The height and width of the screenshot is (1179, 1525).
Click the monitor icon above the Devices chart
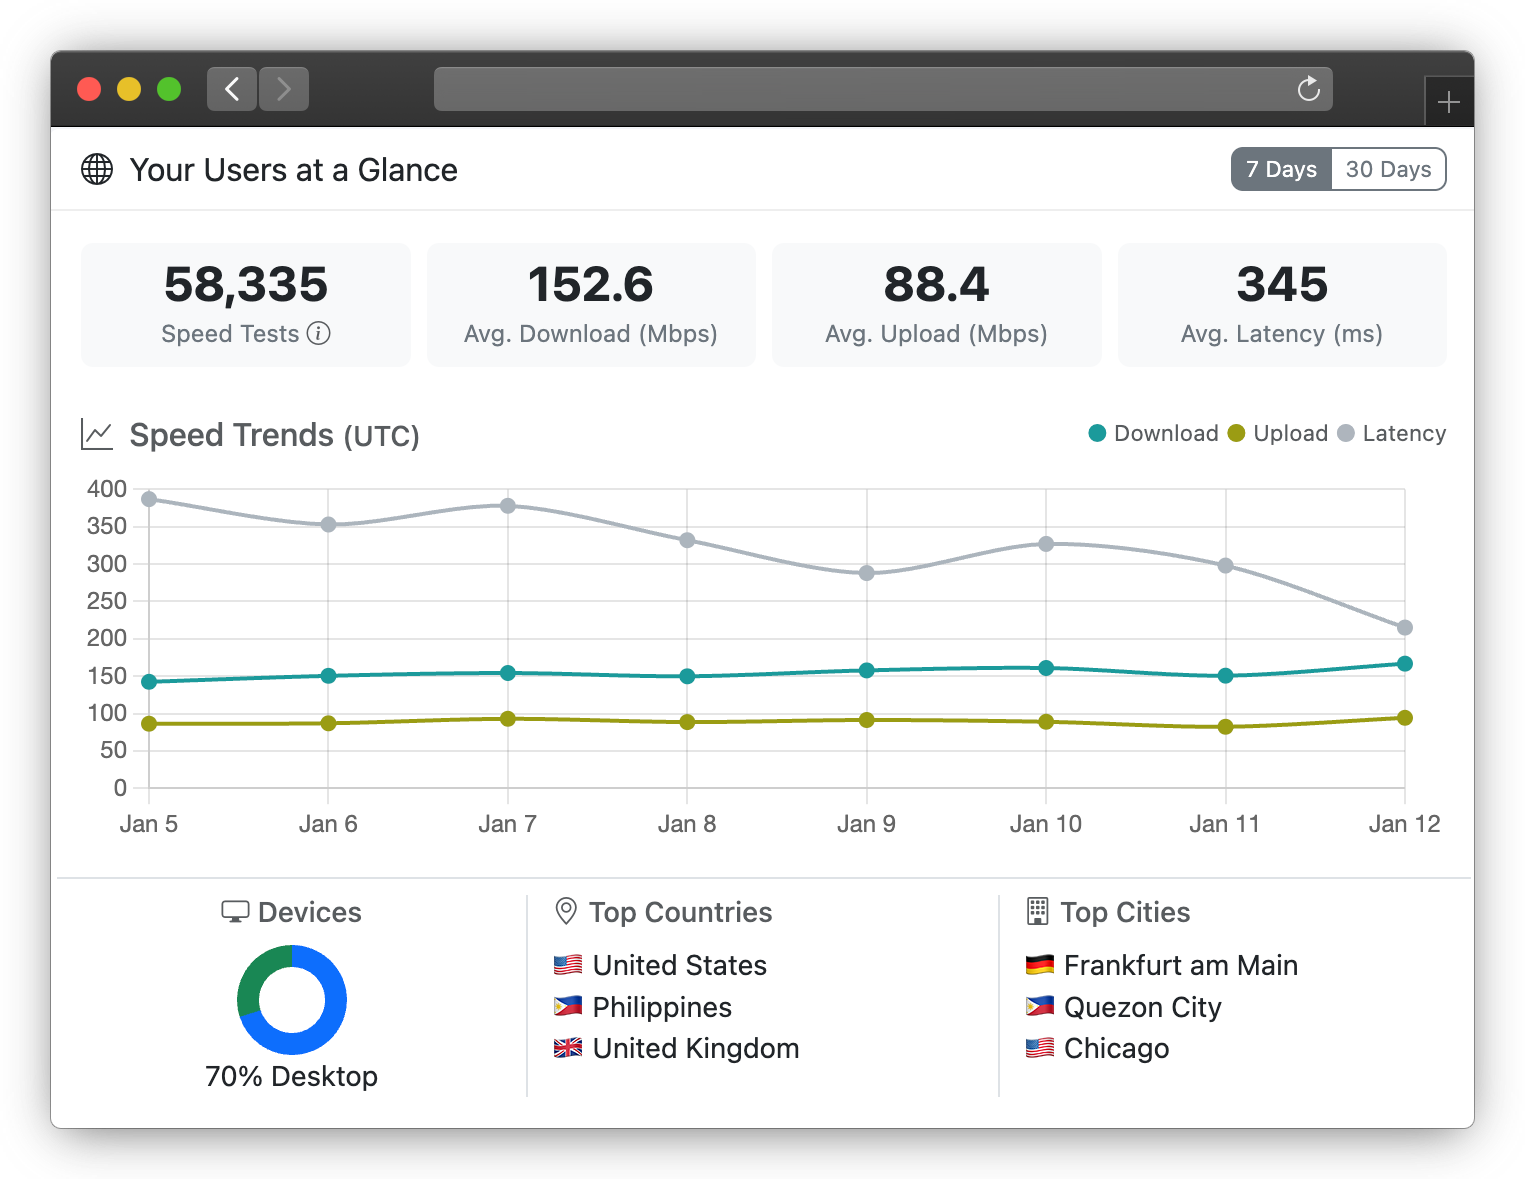pyautogui.click(x=234, y=911)
